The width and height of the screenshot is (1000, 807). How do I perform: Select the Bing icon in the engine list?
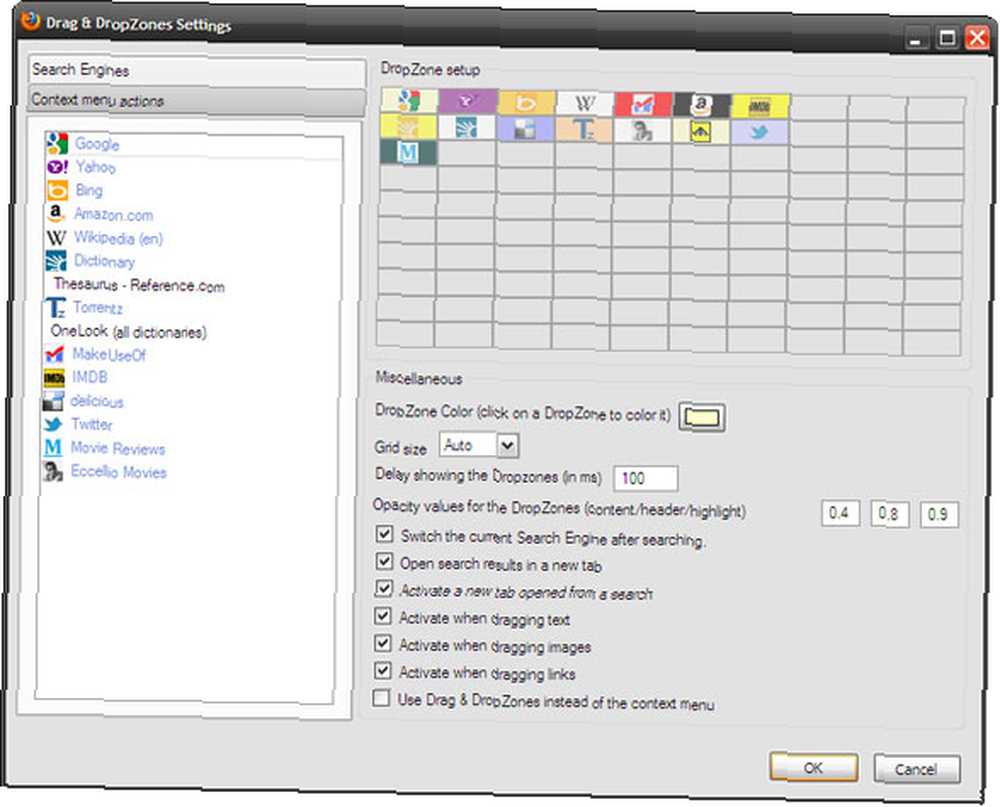click(57, 191)
